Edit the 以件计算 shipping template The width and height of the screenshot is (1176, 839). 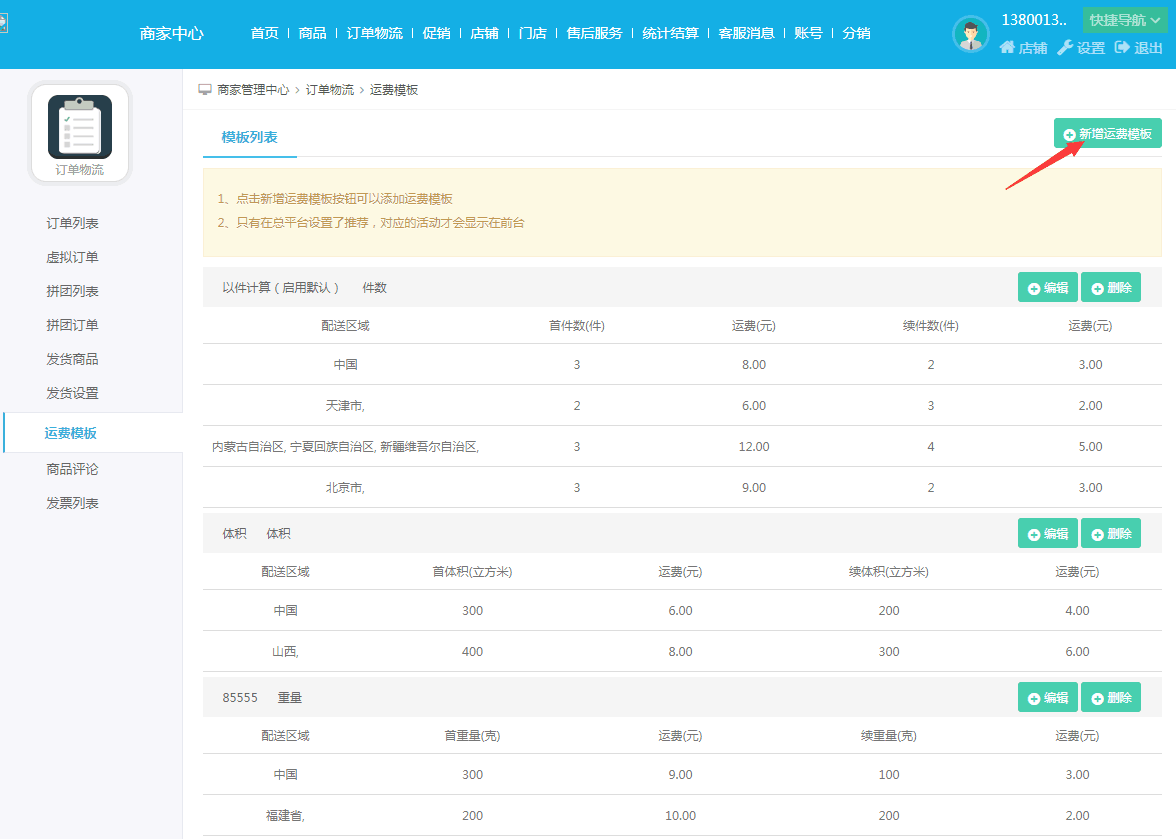point(1047,288)
